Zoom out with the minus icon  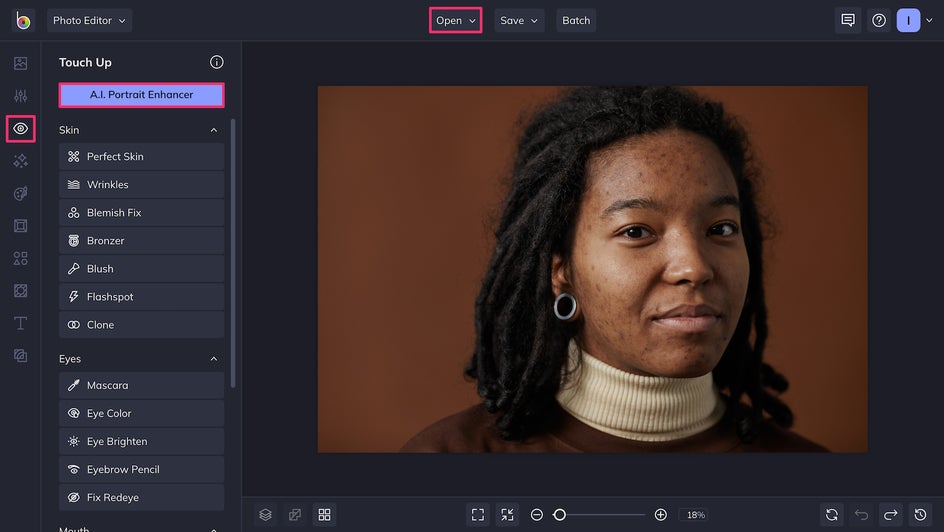click(x=537, y=515)
